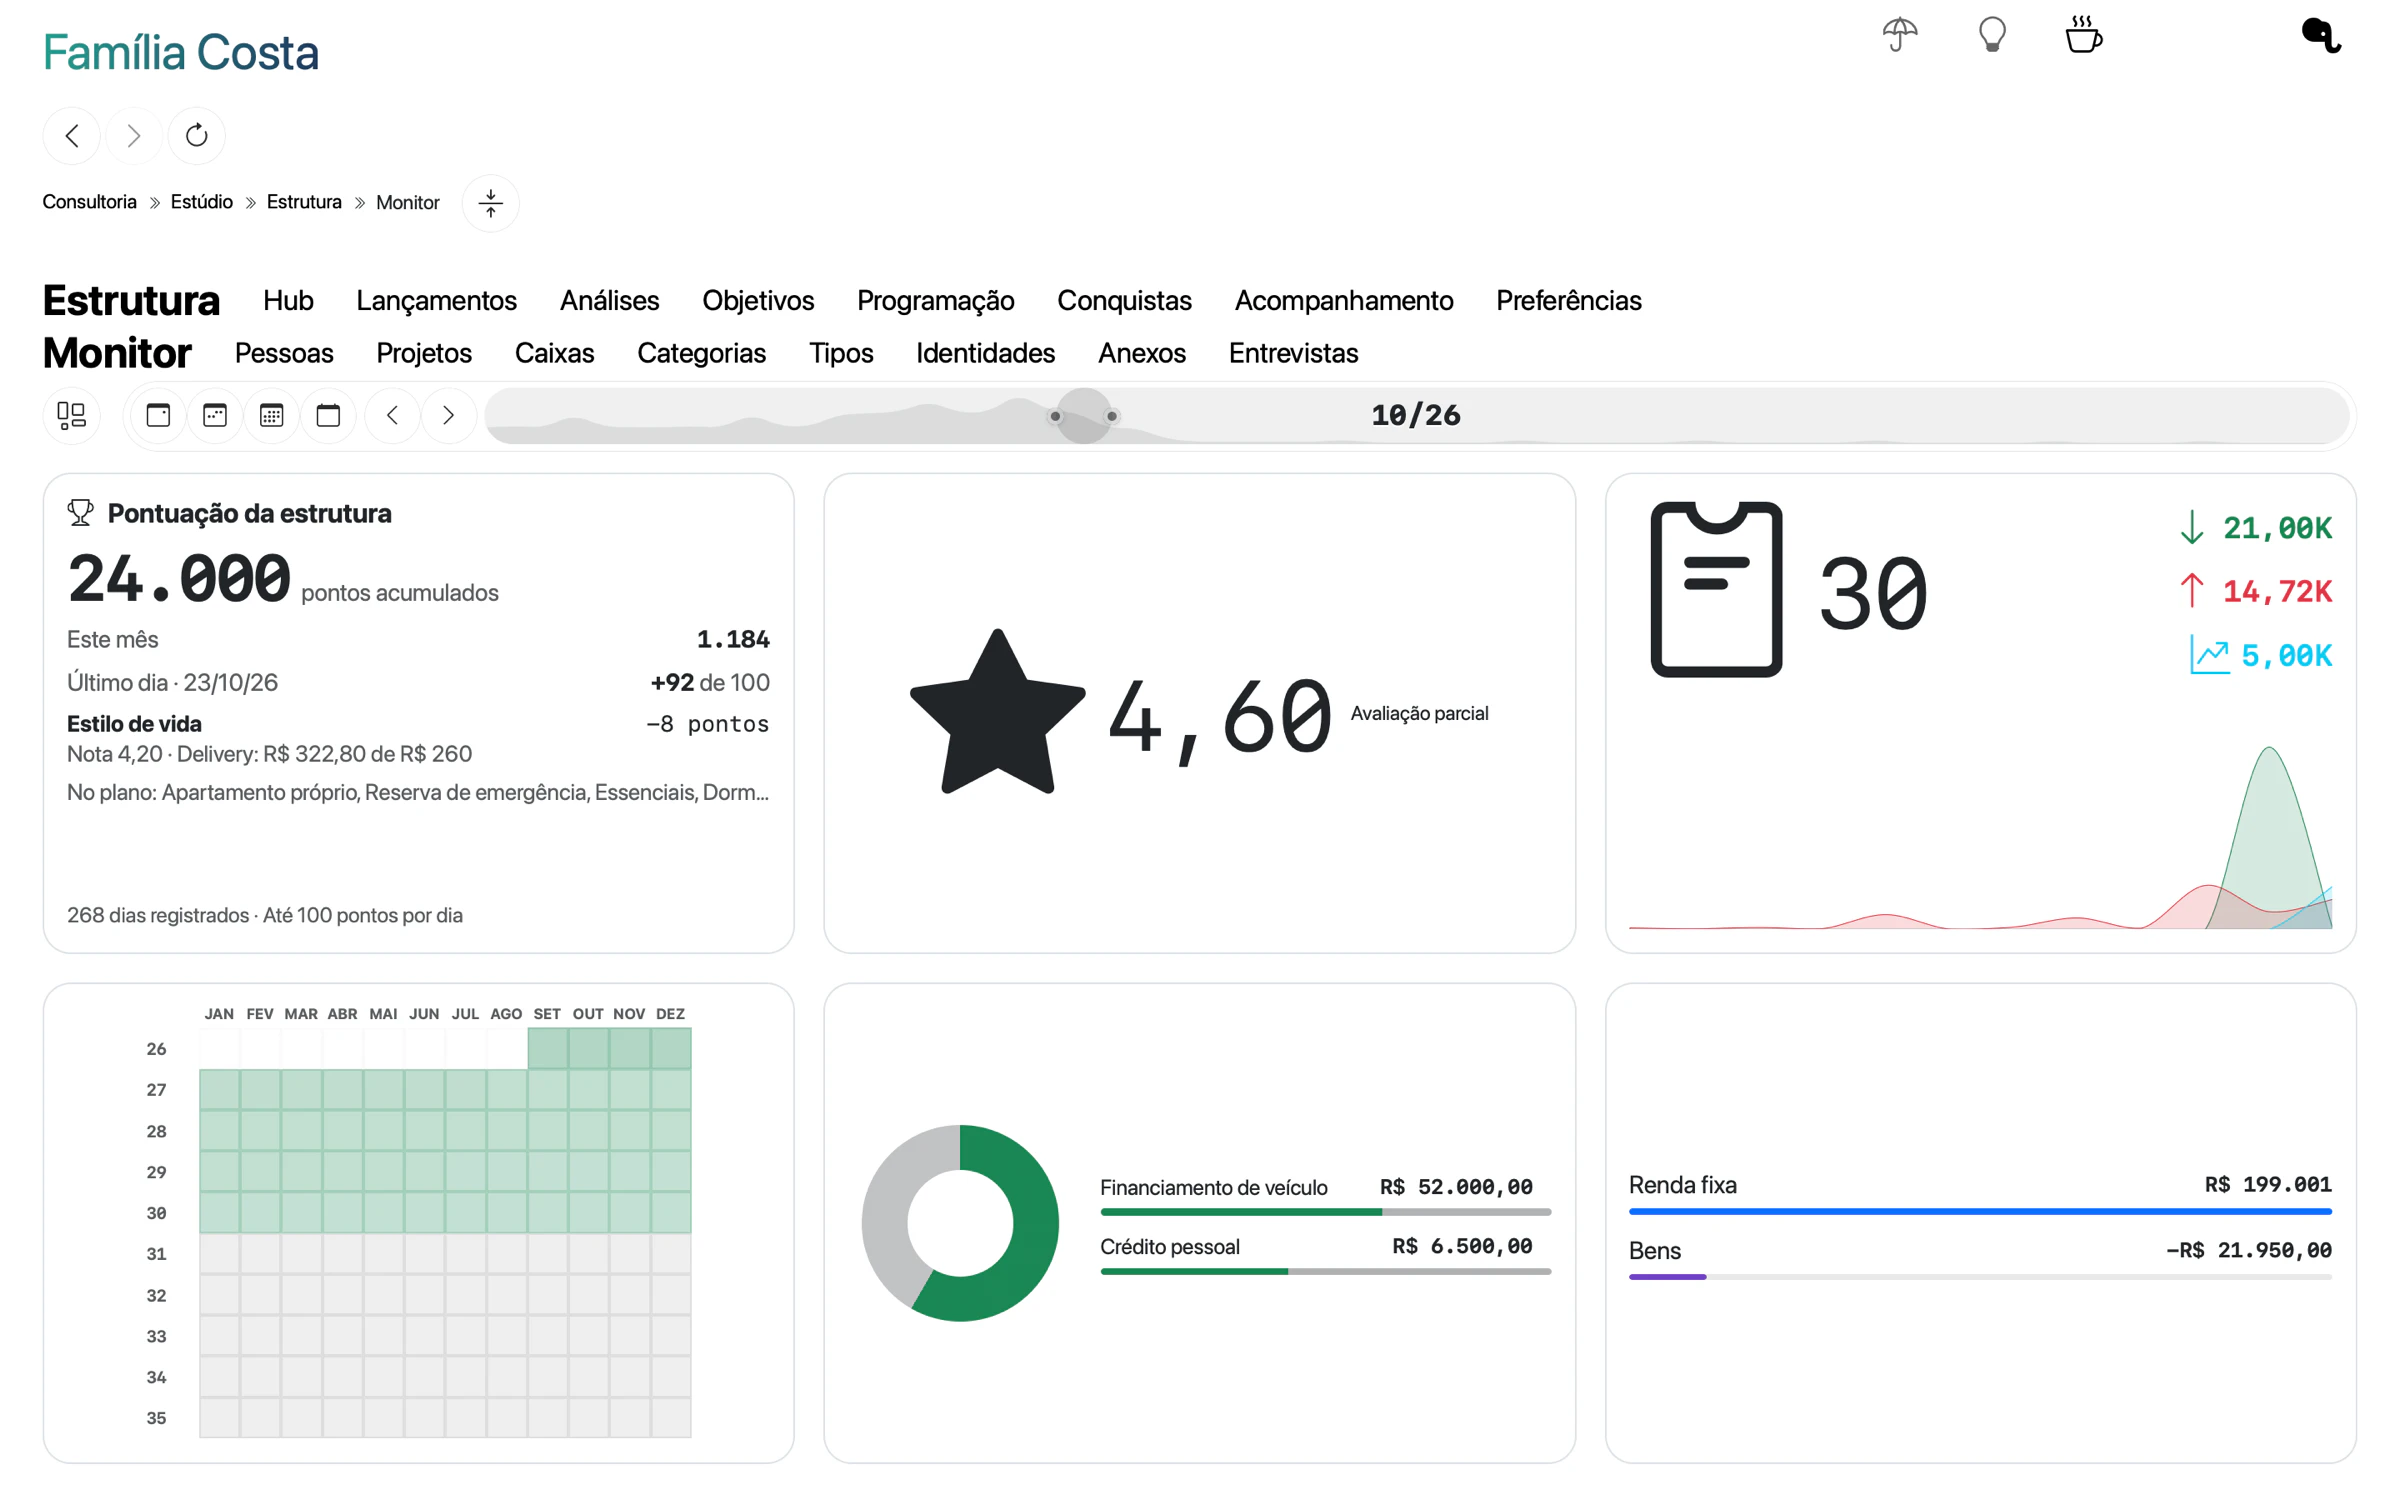Click the 10/26 timeline date label
The image size is (2400, 1500).
(1415, 415)
